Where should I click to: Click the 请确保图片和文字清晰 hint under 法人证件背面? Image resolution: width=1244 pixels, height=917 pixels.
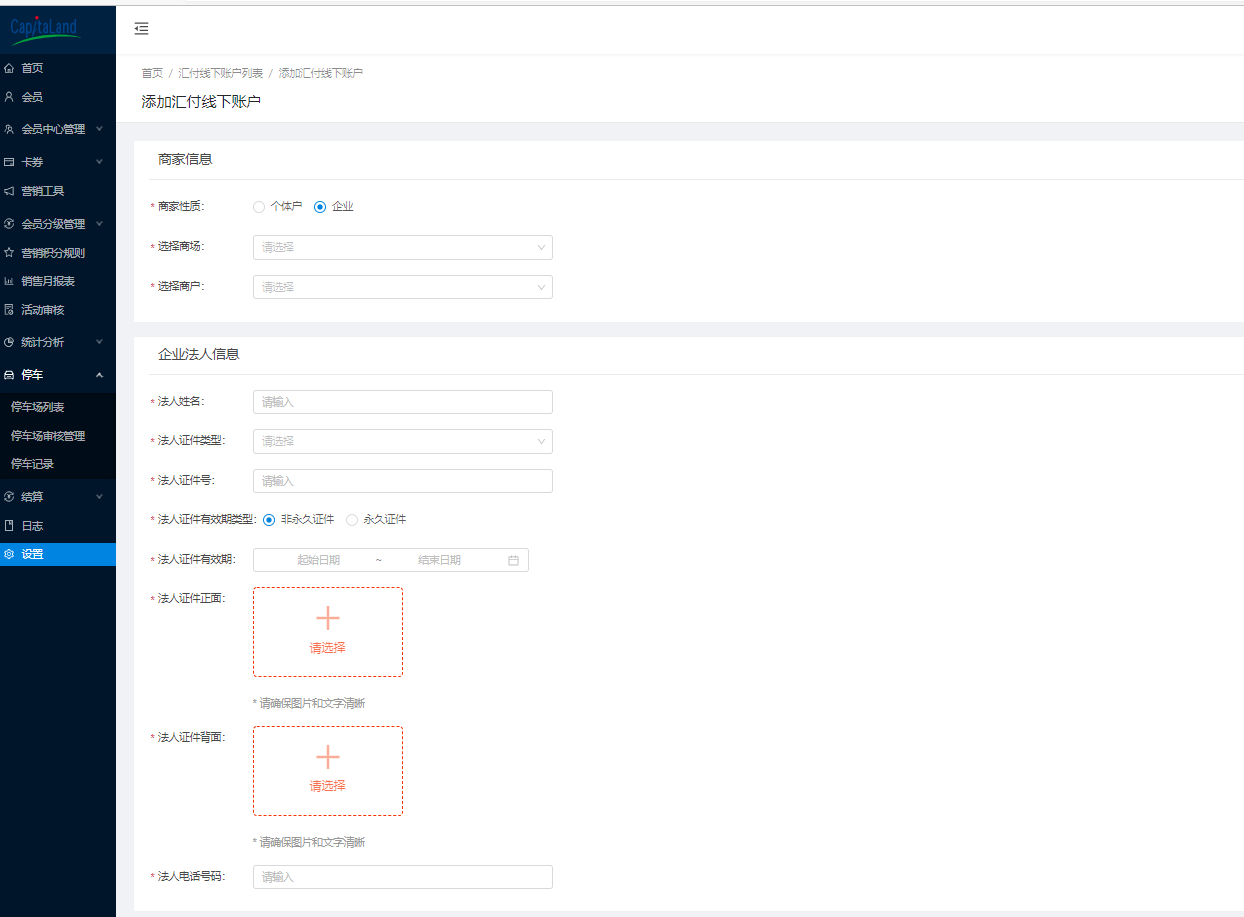point(309,842)
